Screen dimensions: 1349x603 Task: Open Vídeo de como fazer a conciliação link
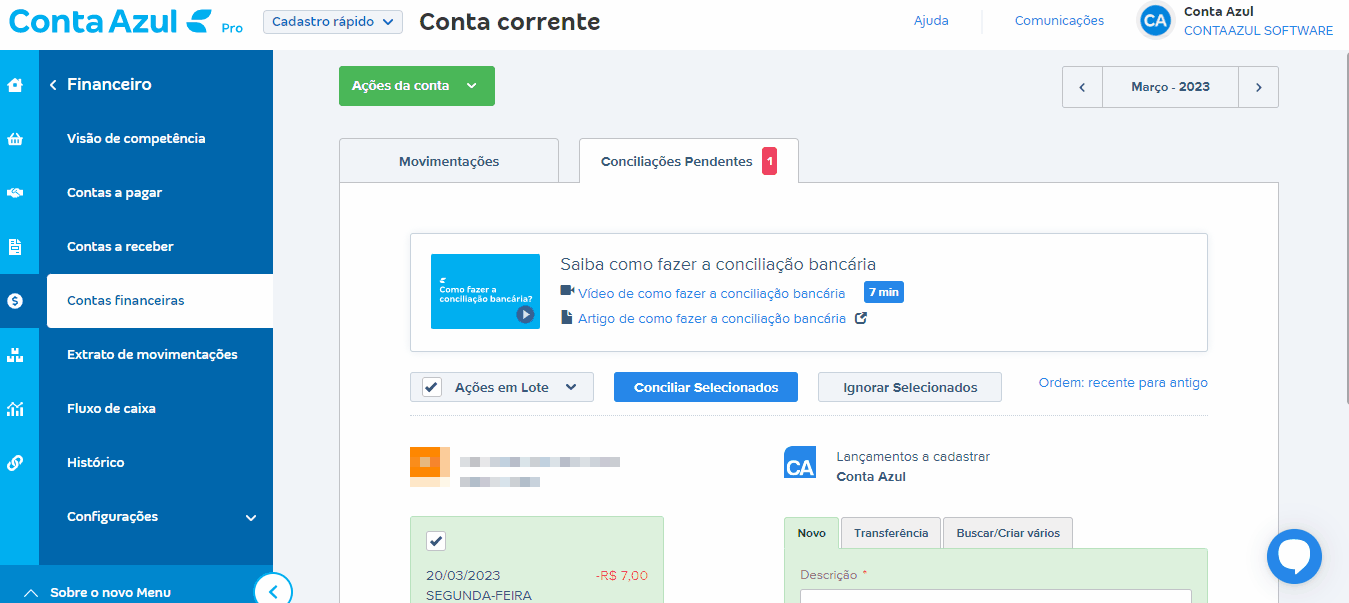coord(712,293)
